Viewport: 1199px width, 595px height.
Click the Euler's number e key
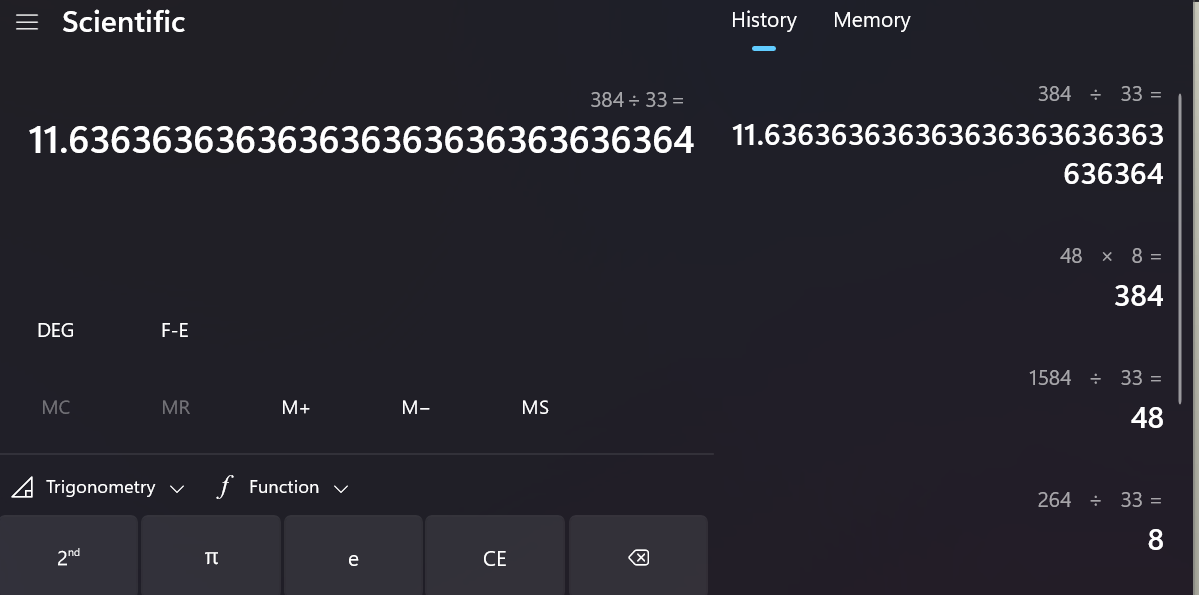tap(353, 558)
